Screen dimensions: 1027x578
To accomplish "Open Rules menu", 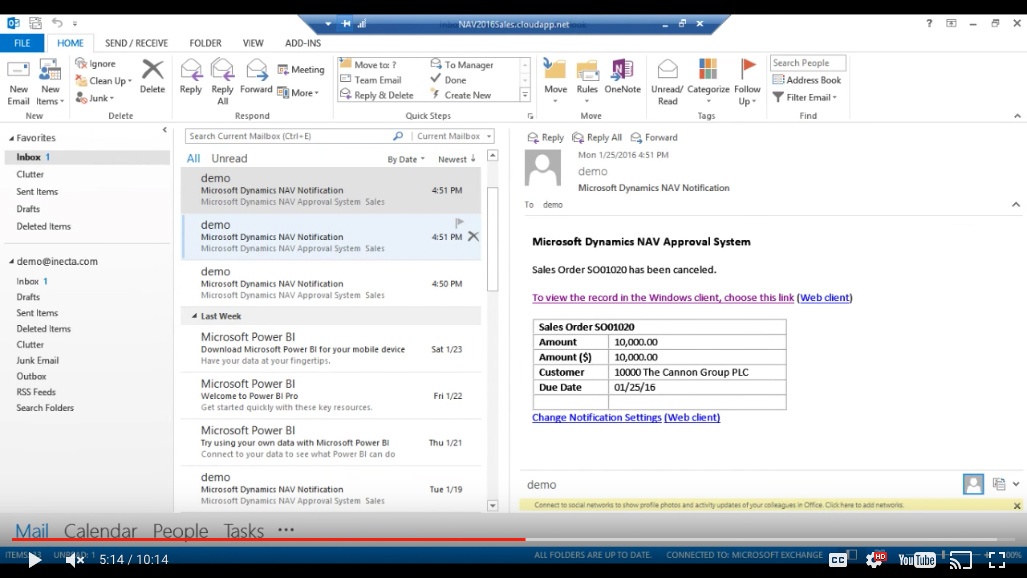I will (x=587, y=82).
